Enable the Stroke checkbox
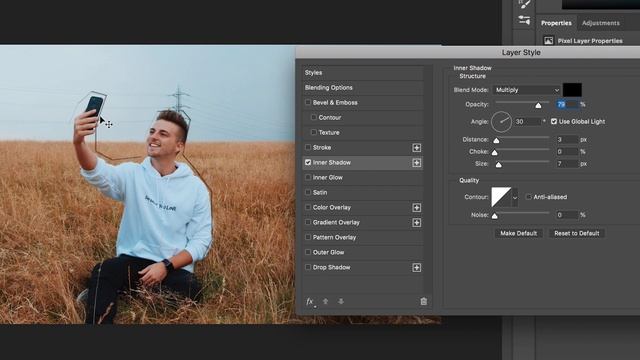Viewport: 640px width, 360px height. [x=308, y=147]
